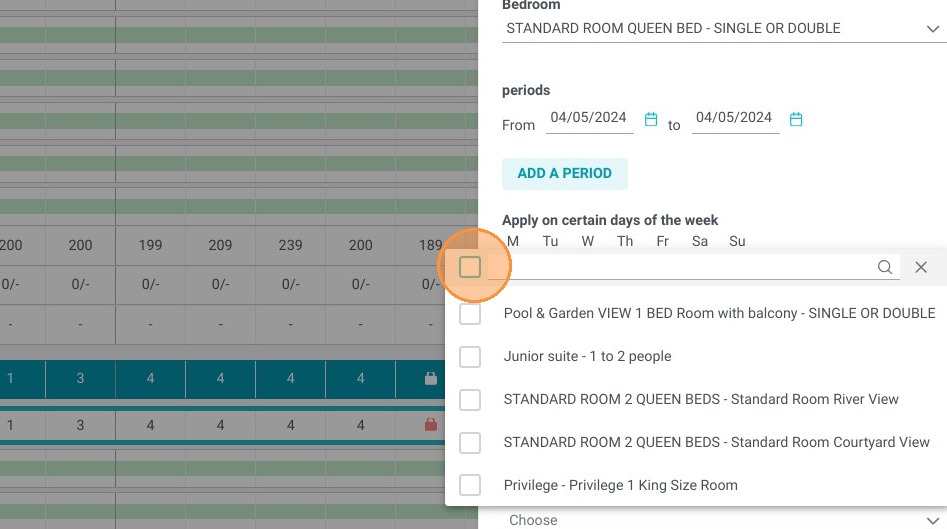Click the red lock icon in grid
Viewport: 947px width, 529px height.
pyautogui.click(x=431, y=425)
